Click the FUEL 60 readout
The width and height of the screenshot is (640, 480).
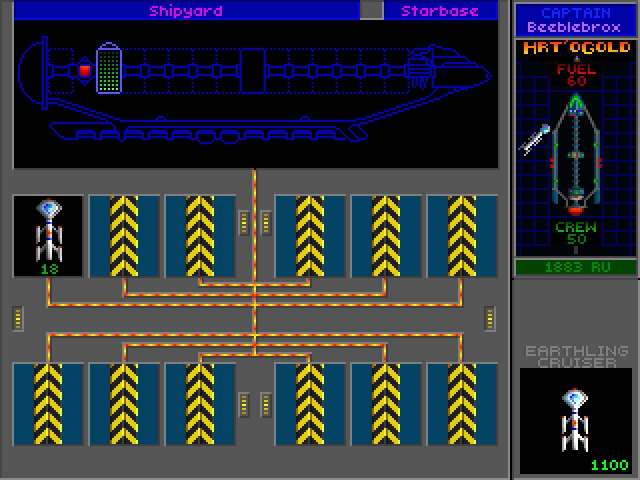(x=576, y=75)
